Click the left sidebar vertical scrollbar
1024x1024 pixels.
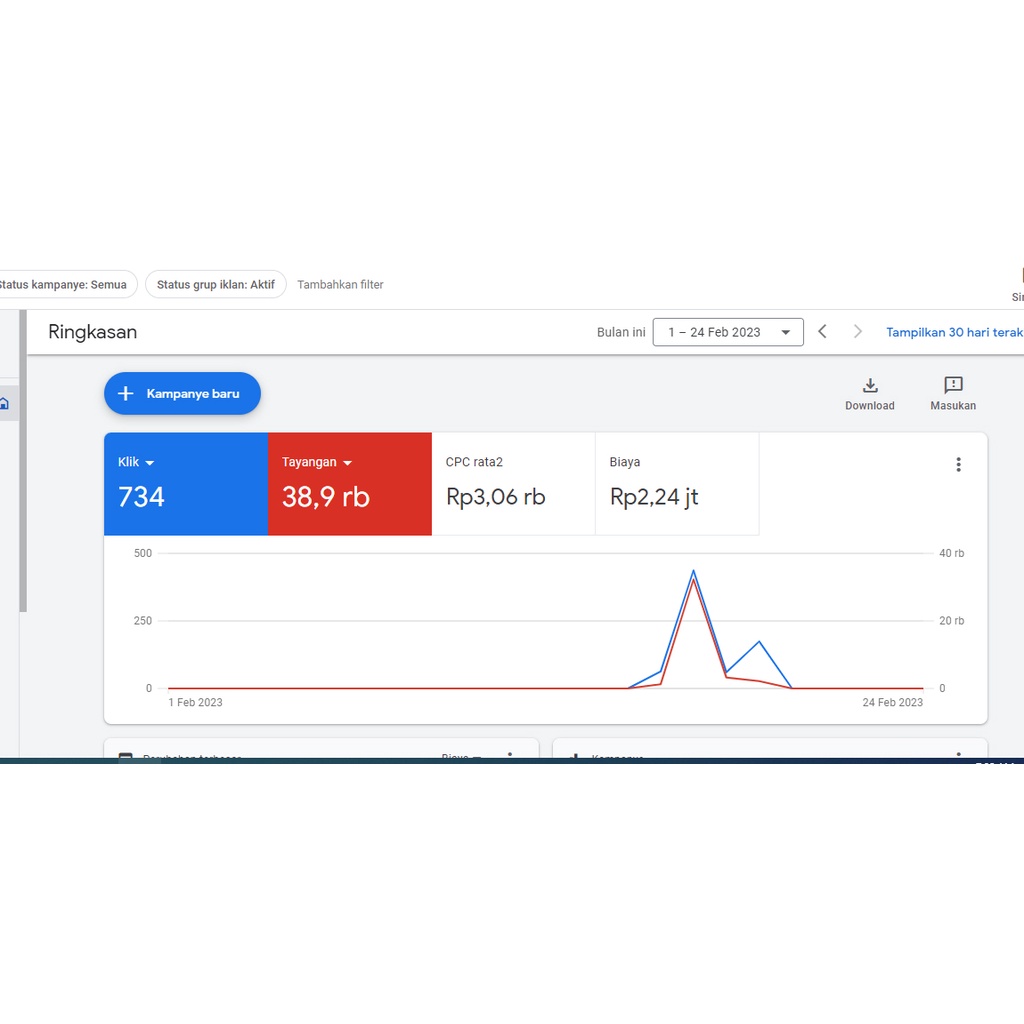(x=23, y=460)
